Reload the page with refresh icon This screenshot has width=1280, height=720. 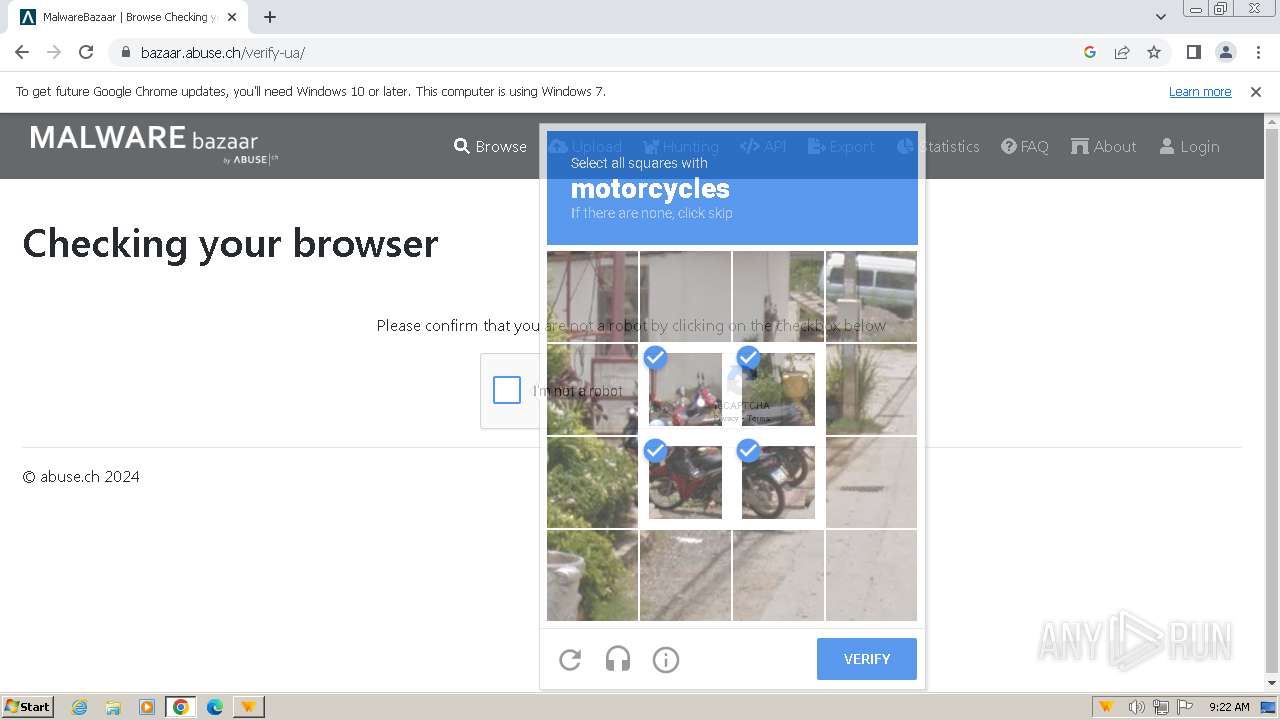[86, 52]
